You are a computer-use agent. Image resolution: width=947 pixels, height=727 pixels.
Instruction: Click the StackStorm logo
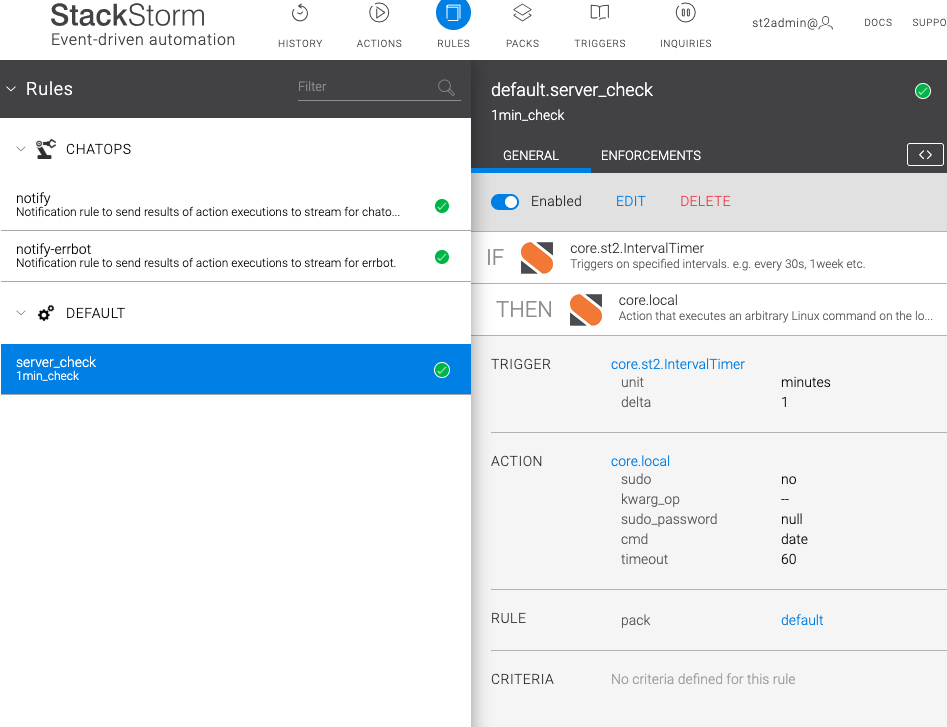[x=143, y=24]
